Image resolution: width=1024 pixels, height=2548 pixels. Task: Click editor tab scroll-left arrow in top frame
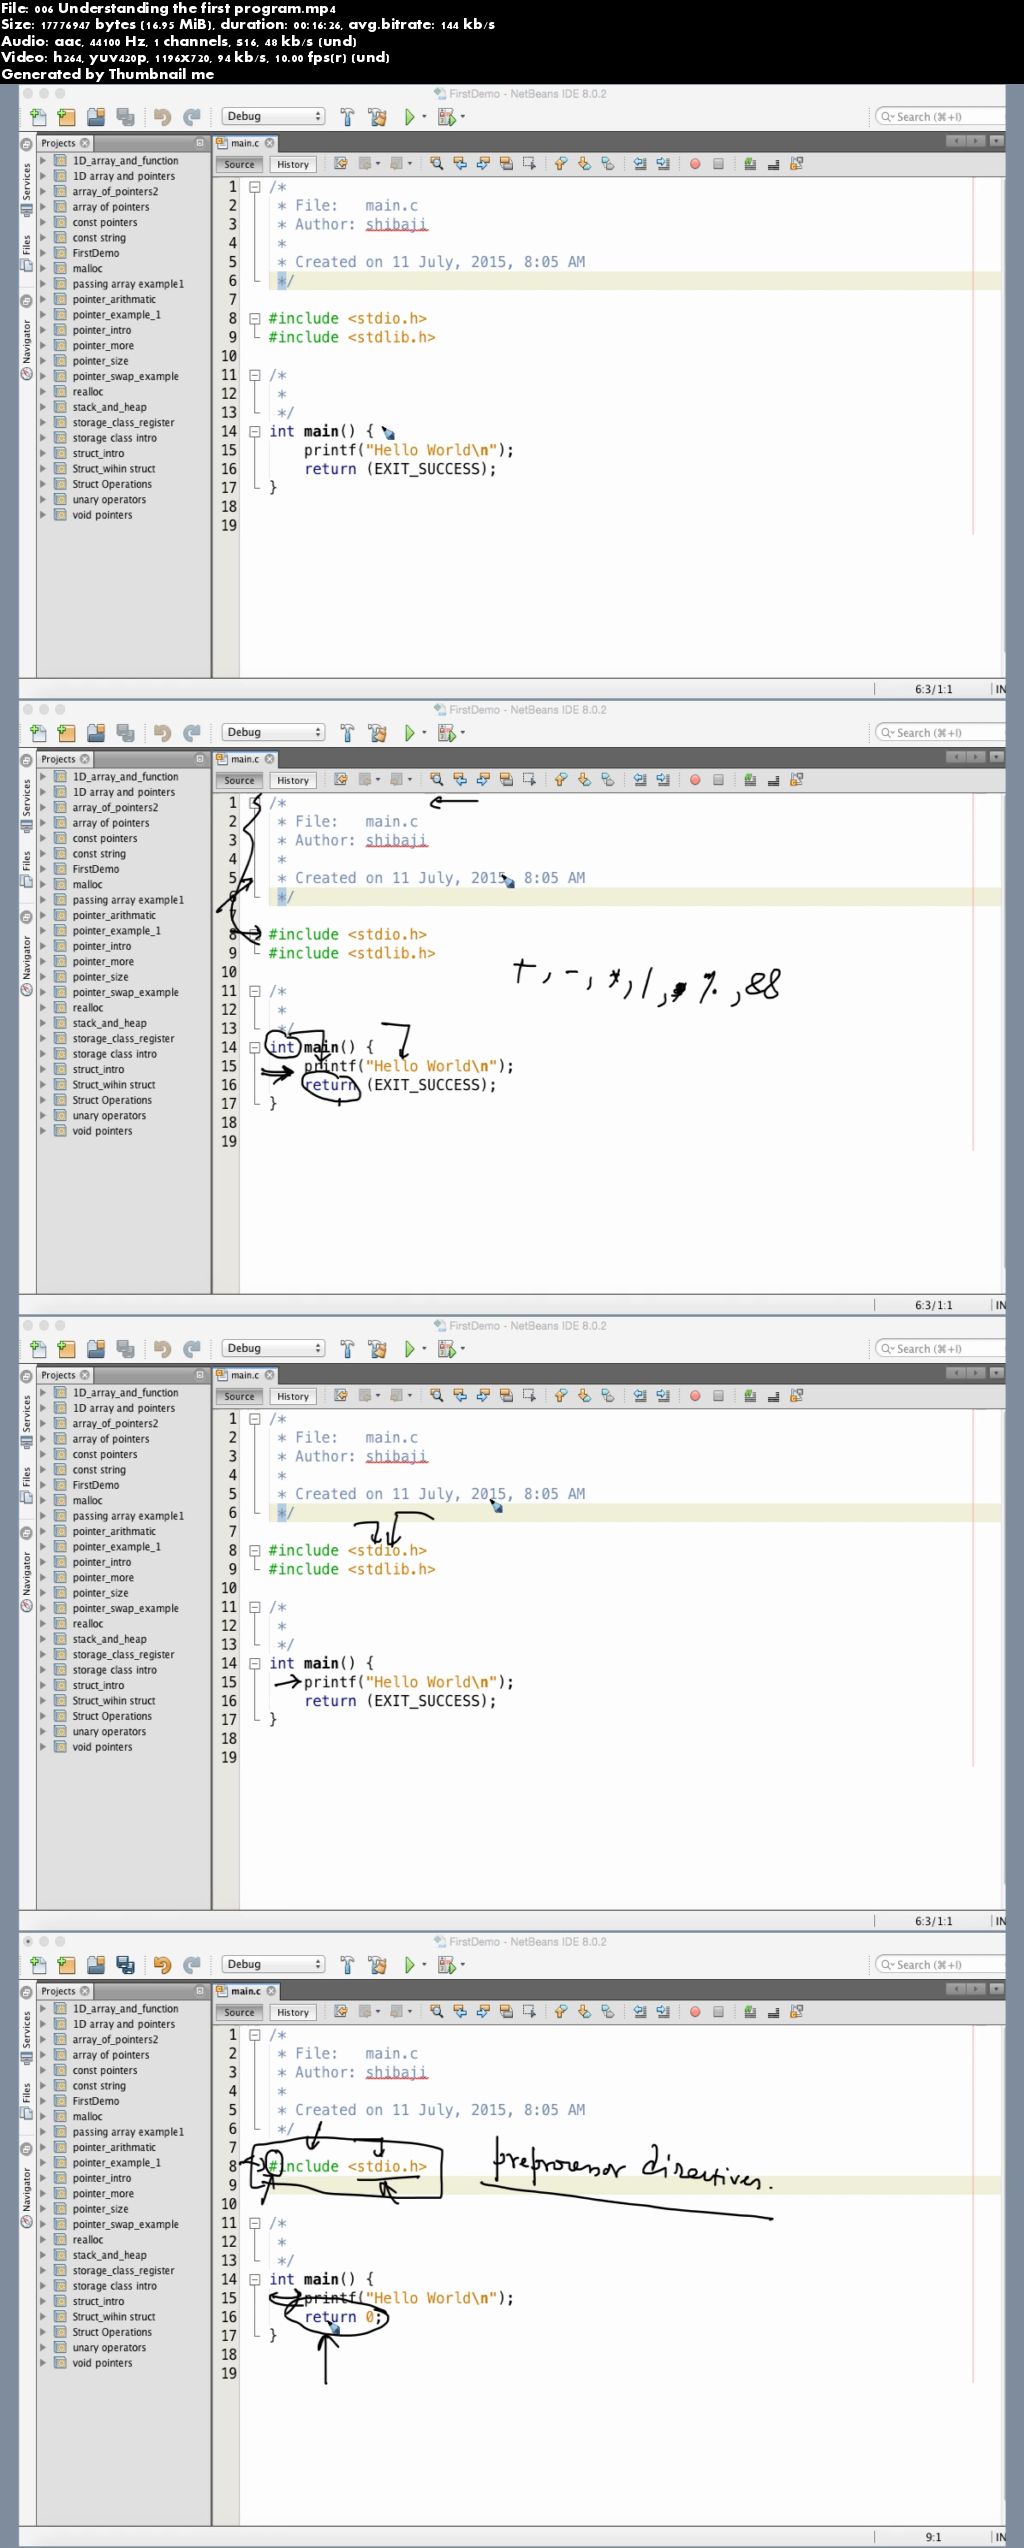957,141
